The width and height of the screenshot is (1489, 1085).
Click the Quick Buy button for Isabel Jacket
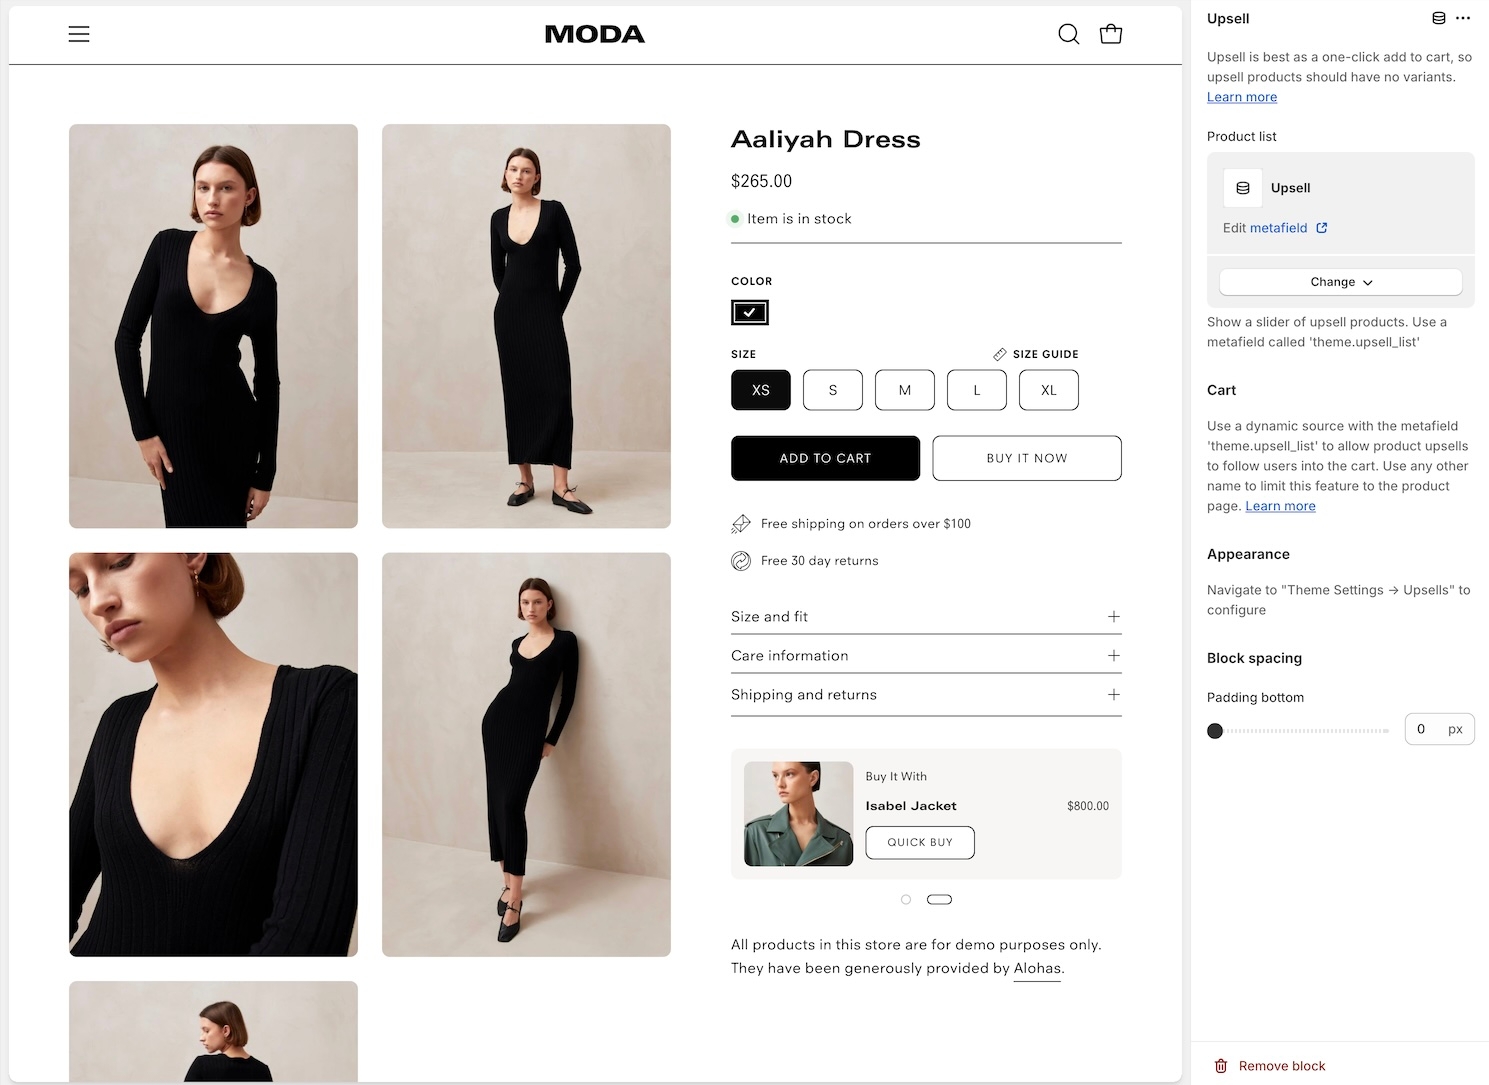919,842
